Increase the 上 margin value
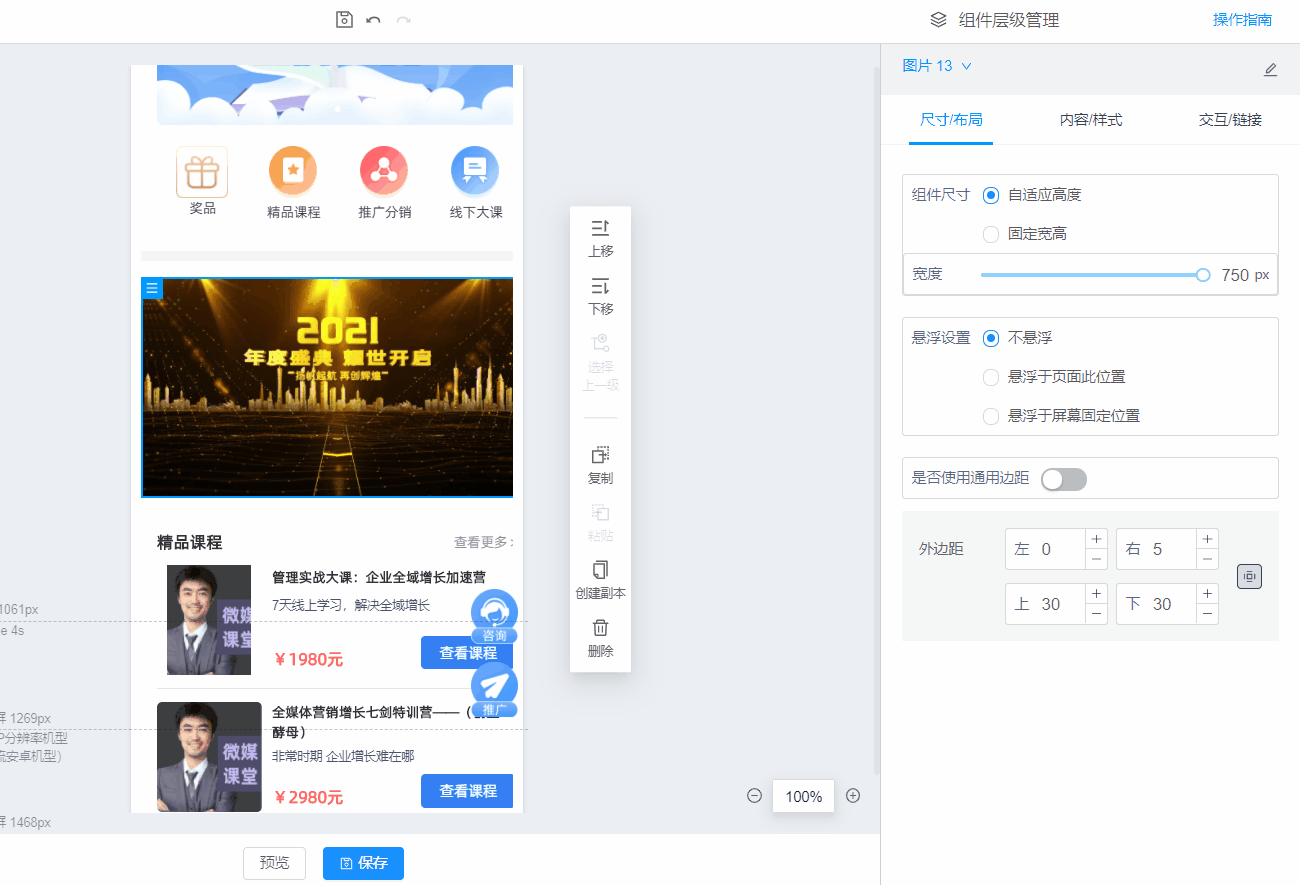 [1097, 594]
